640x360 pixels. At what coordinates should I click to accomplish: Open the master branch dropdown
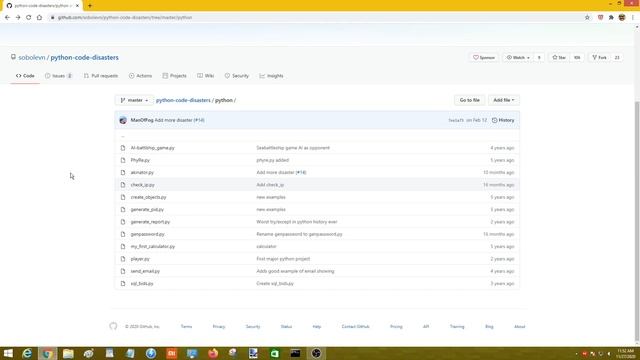(x=135, y=100)
